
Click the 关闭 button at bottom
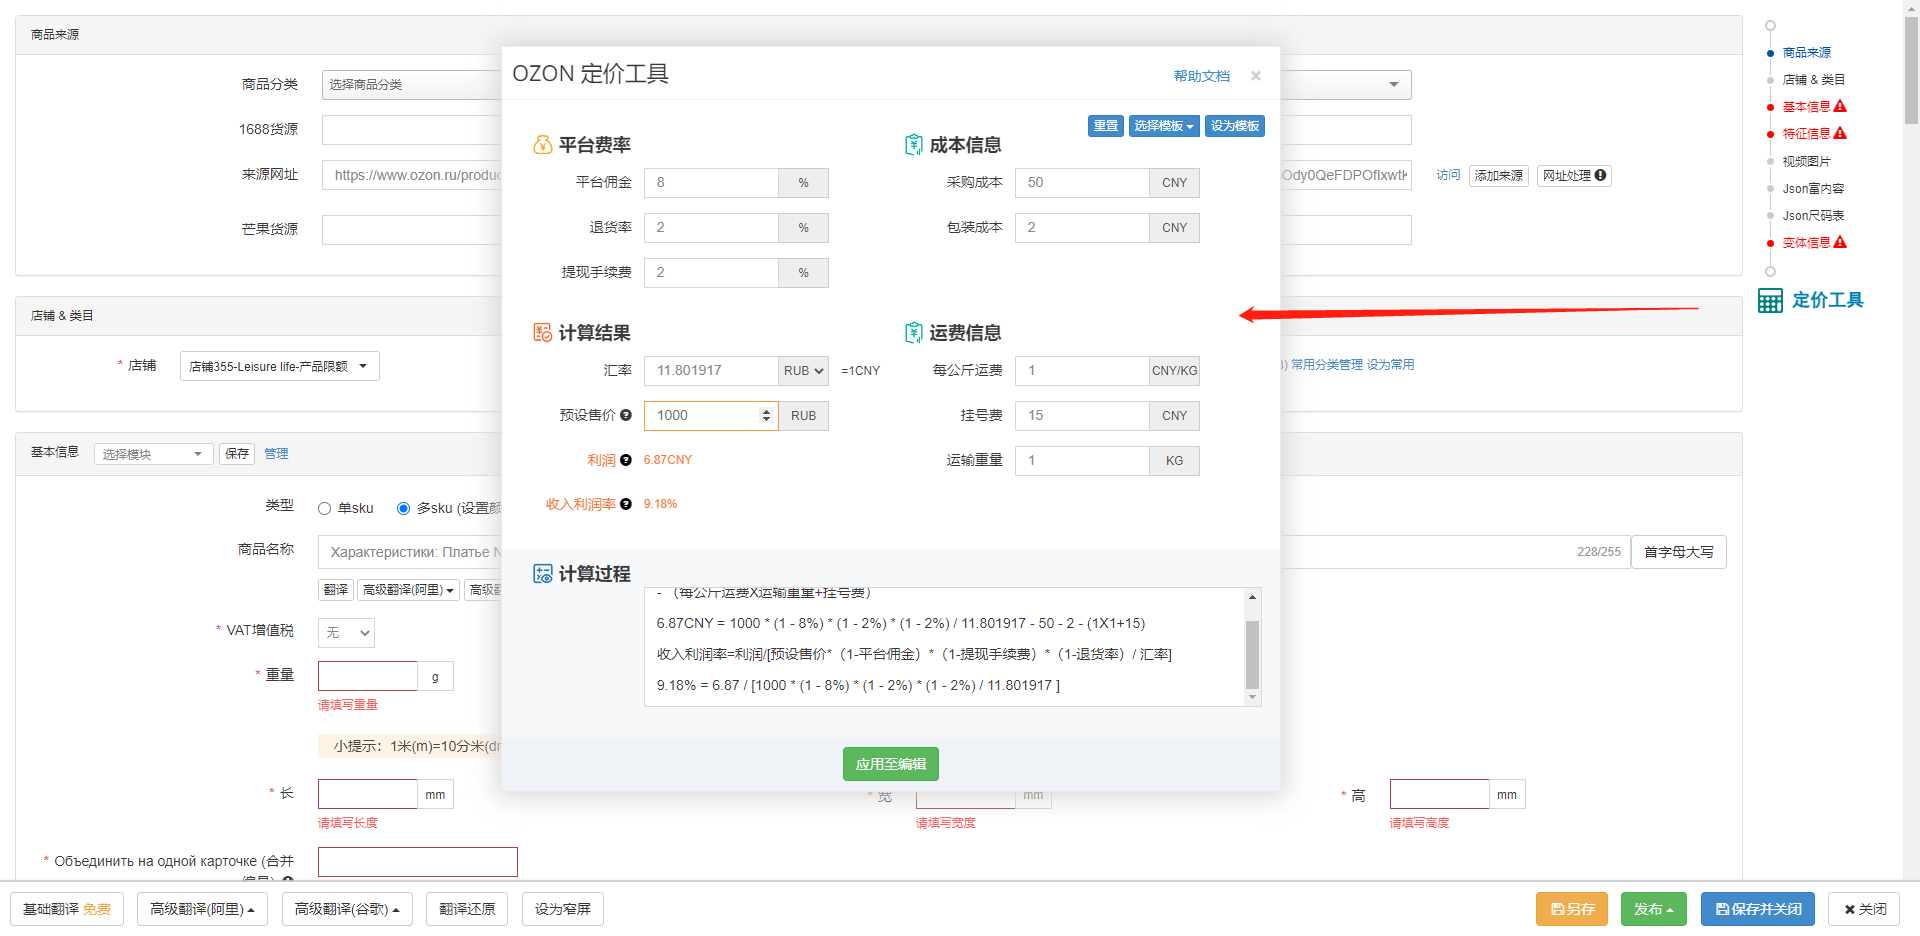[1865, 909]
